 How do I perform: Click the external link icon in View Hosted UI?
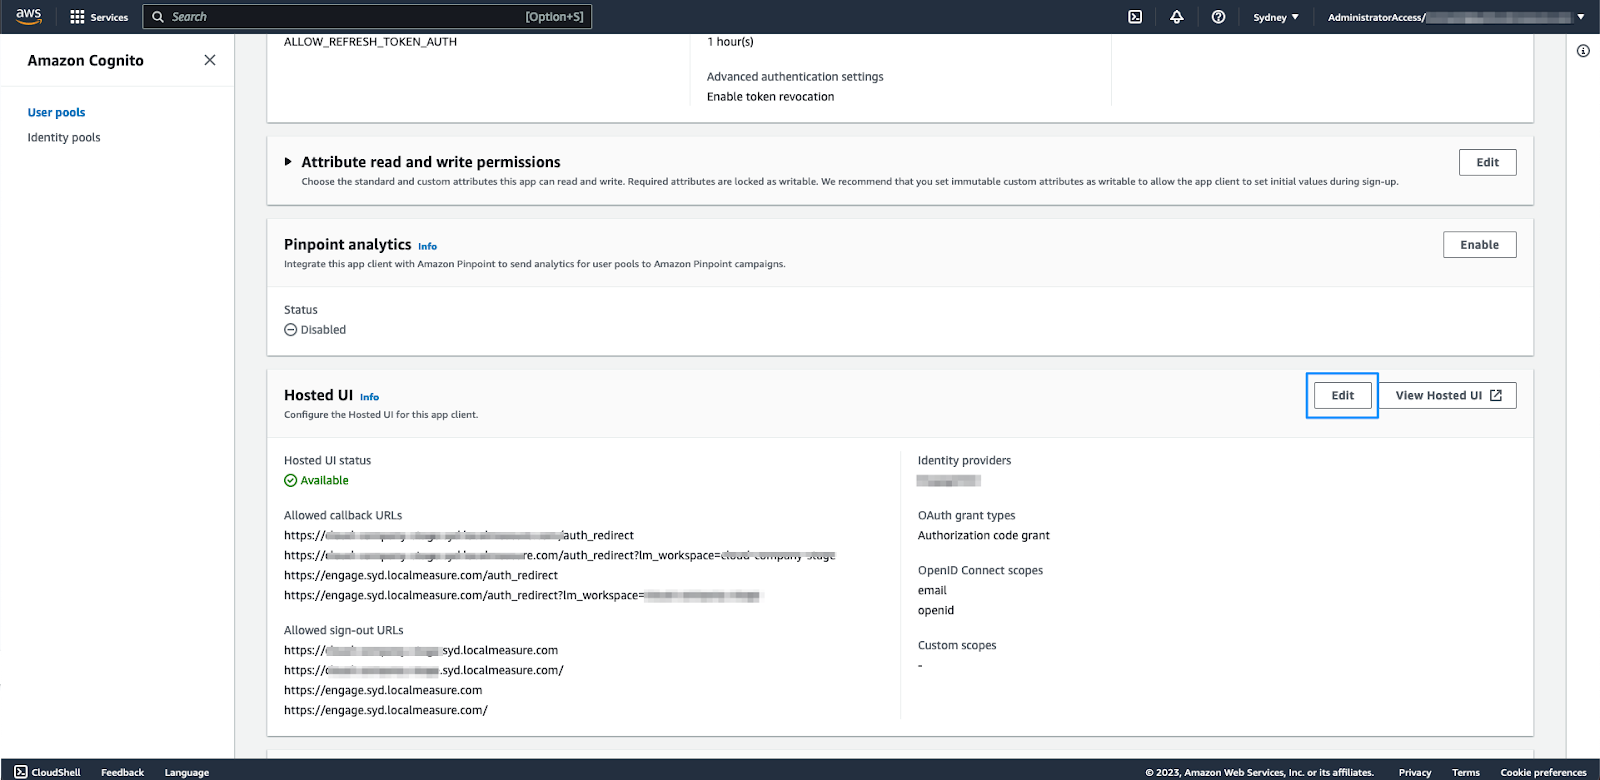[x=1496, y=396]
